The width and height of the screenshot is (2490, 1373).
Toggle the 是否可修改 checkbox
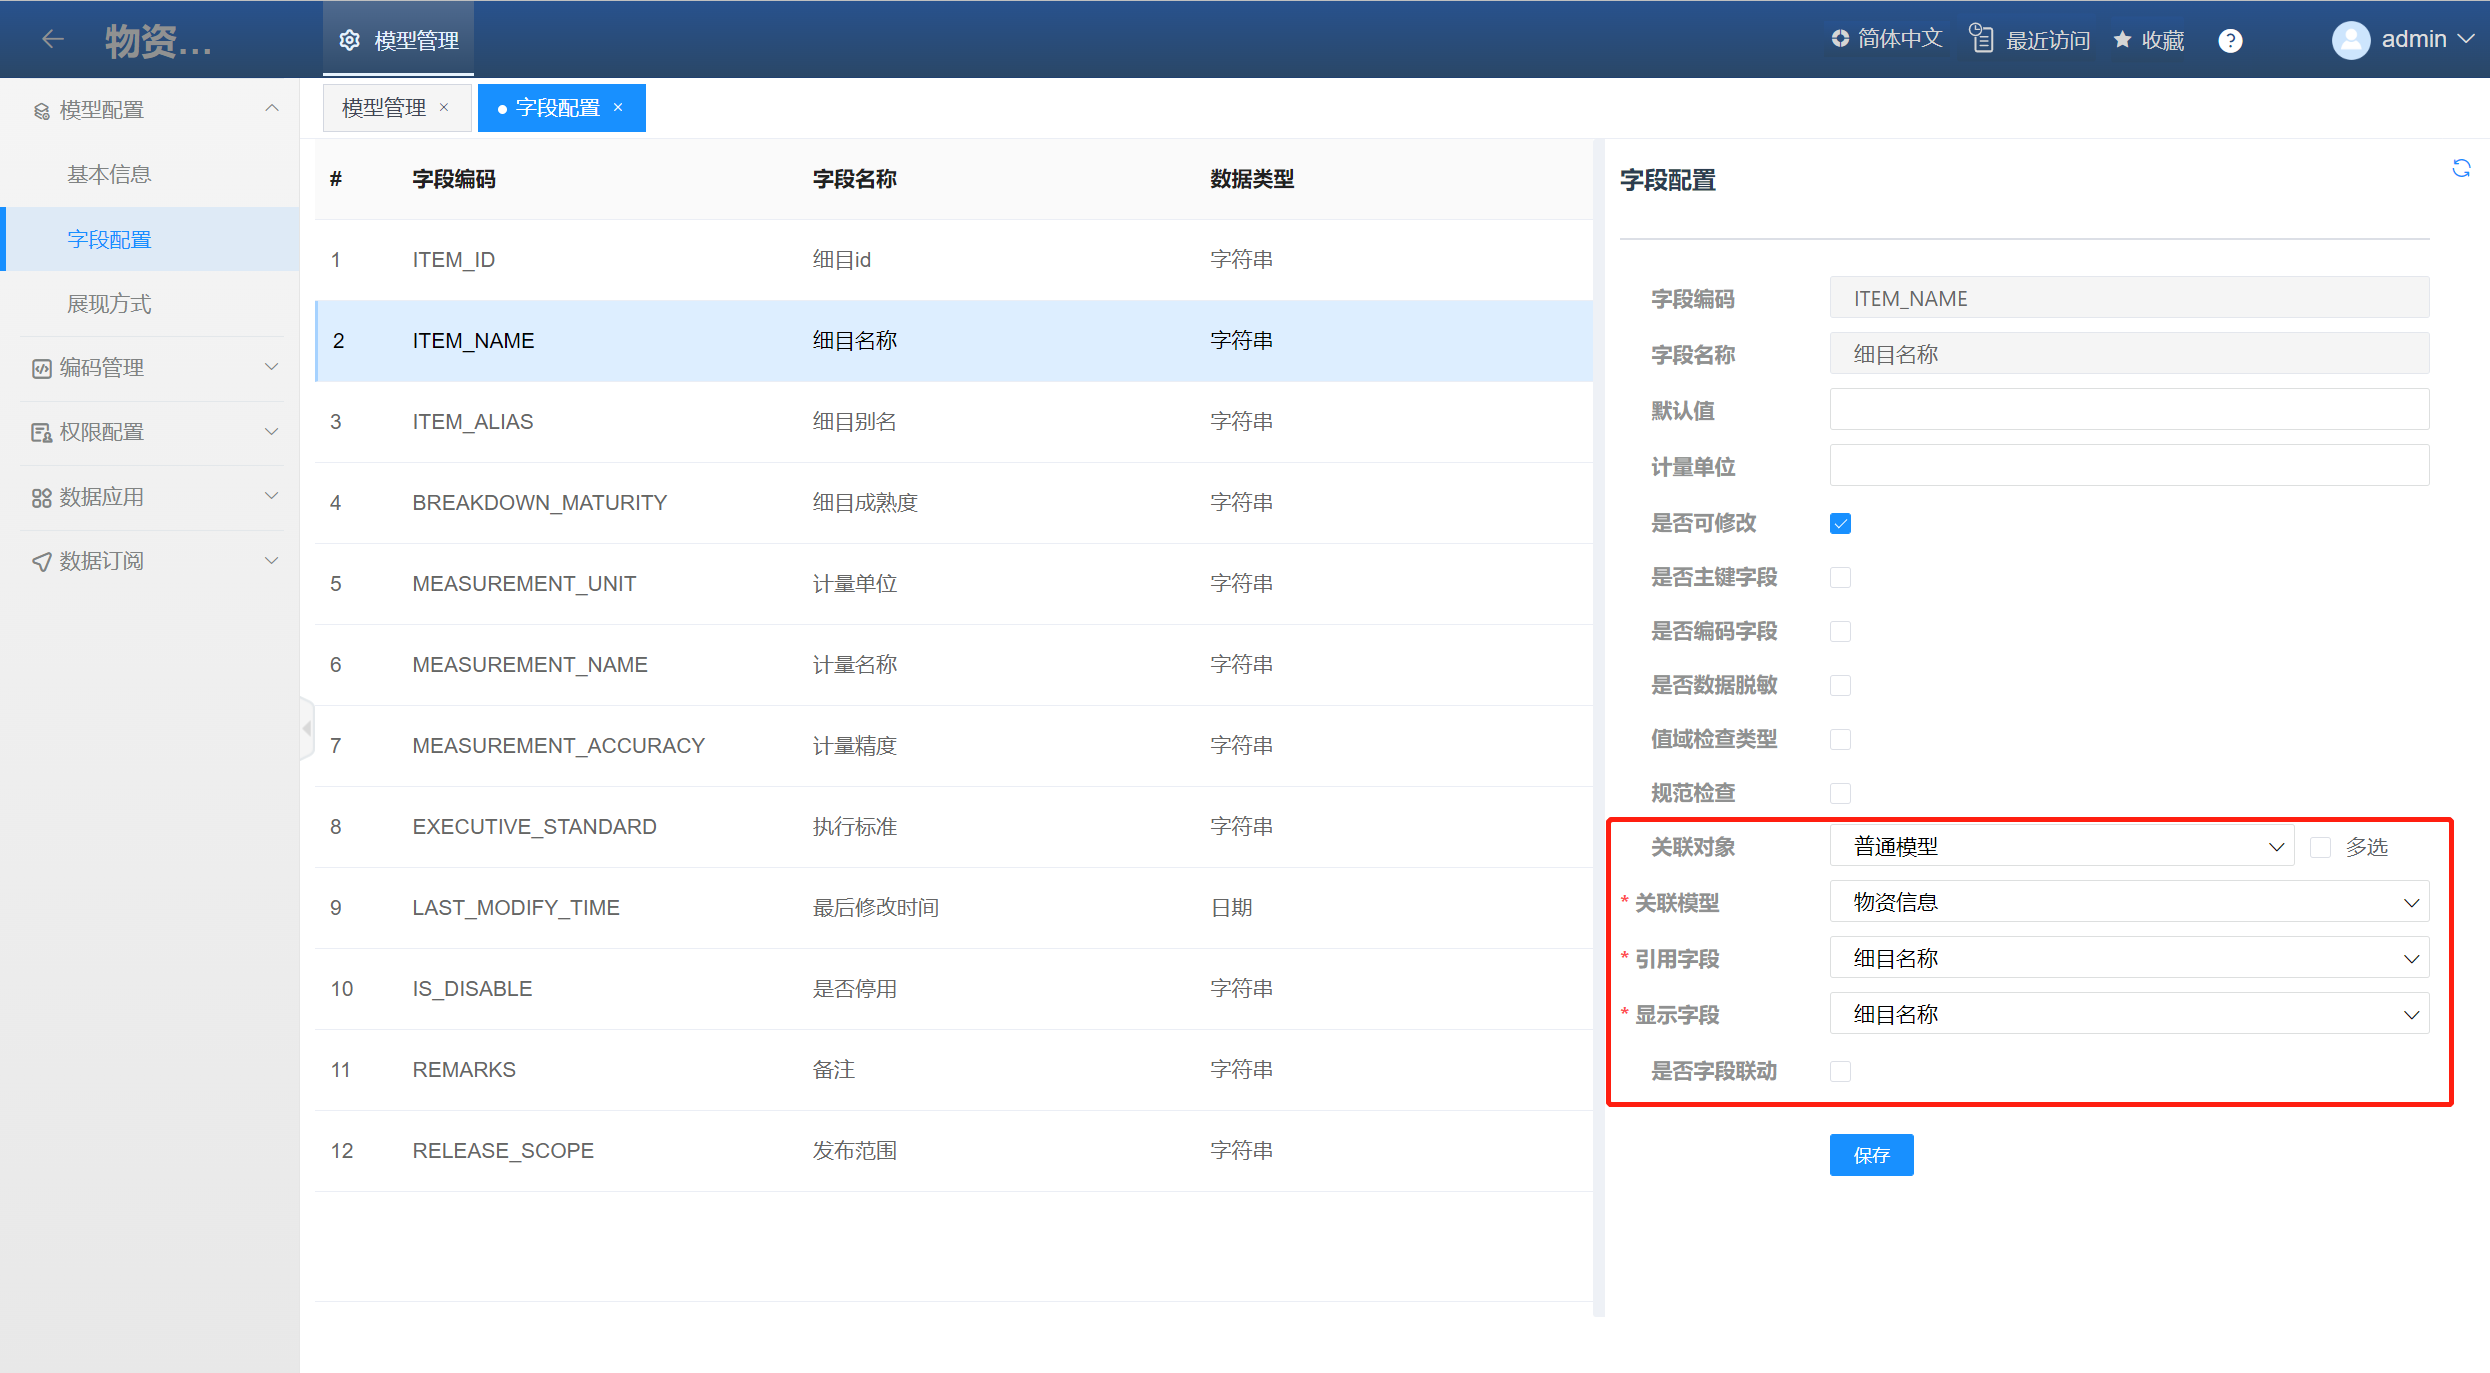pyautogui.click(x=1840, y=523)
